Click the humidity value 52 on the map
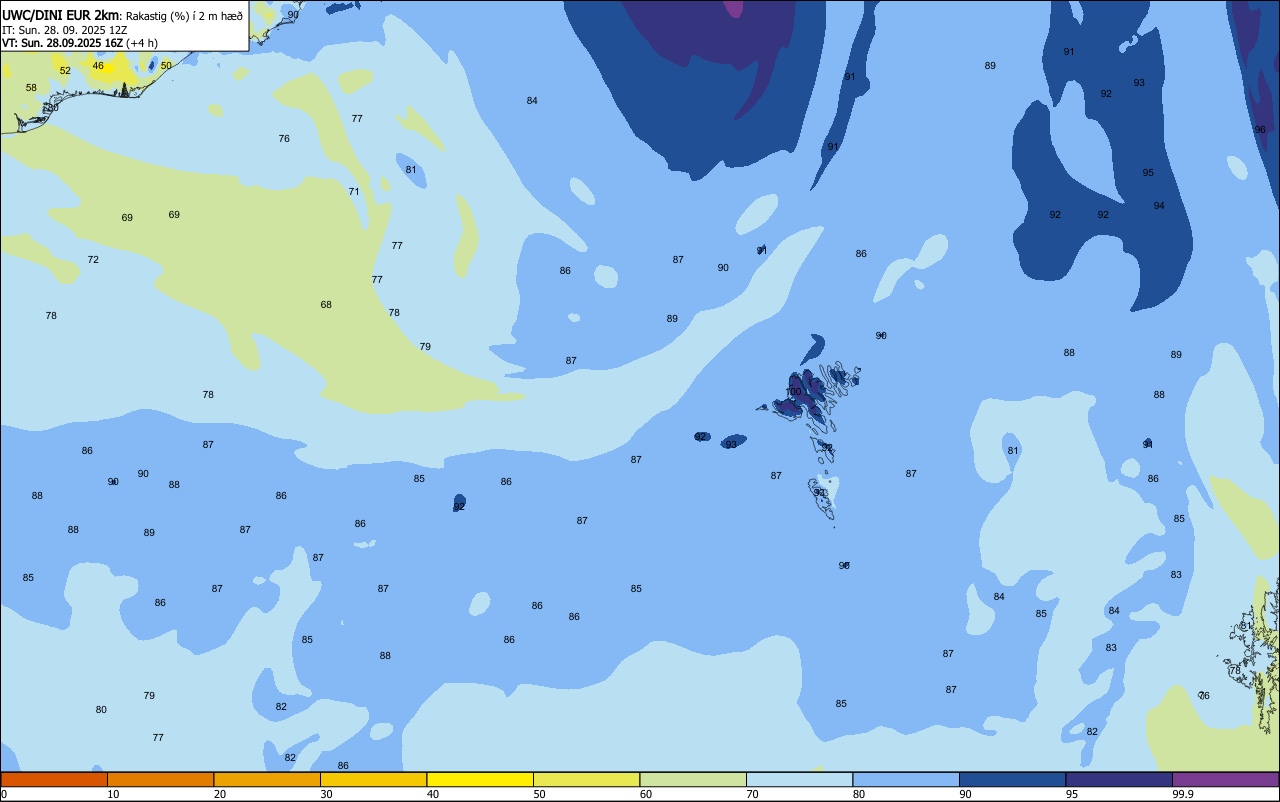 65,71
